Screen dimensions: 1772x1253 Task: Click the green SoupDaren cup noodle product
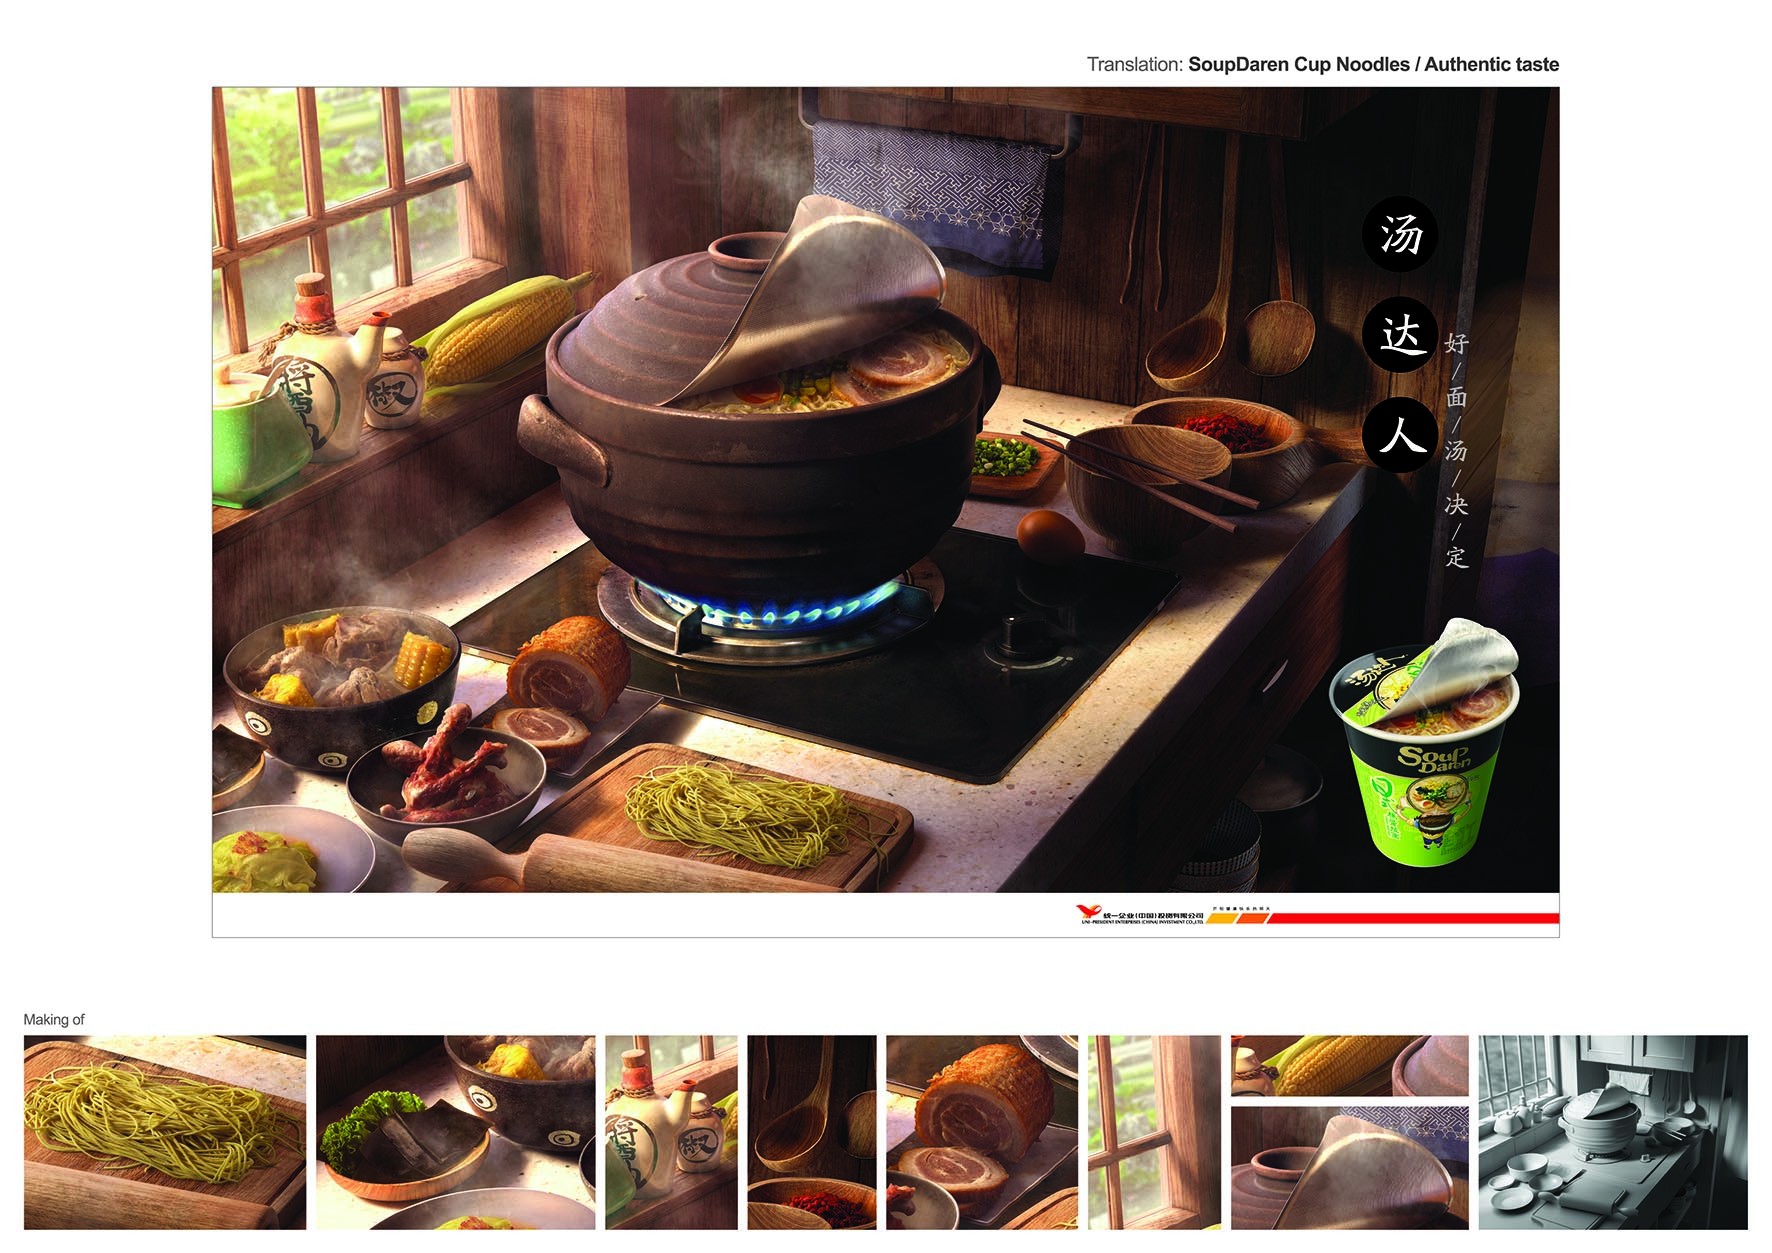tap(1422, 742)
